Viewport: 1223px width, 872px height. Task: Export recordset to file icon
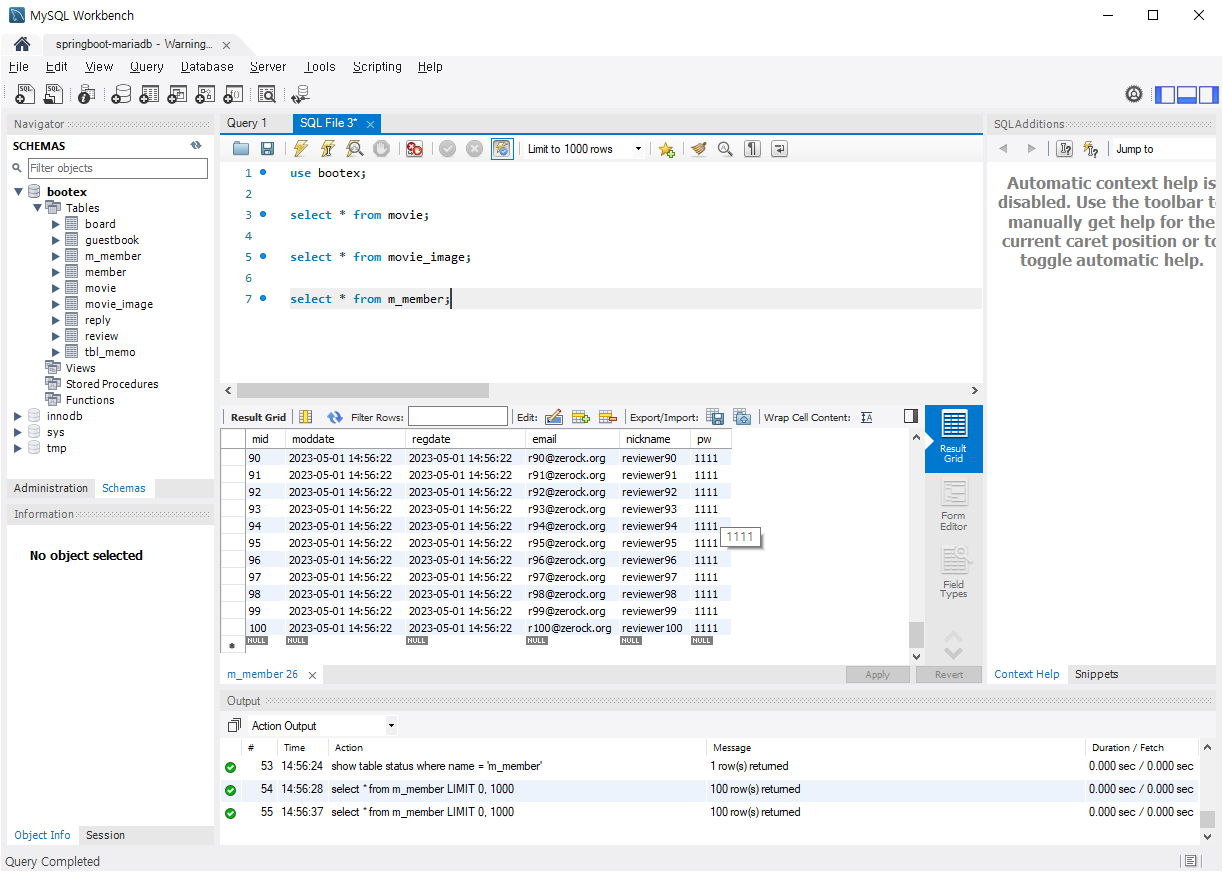[715, 417]
